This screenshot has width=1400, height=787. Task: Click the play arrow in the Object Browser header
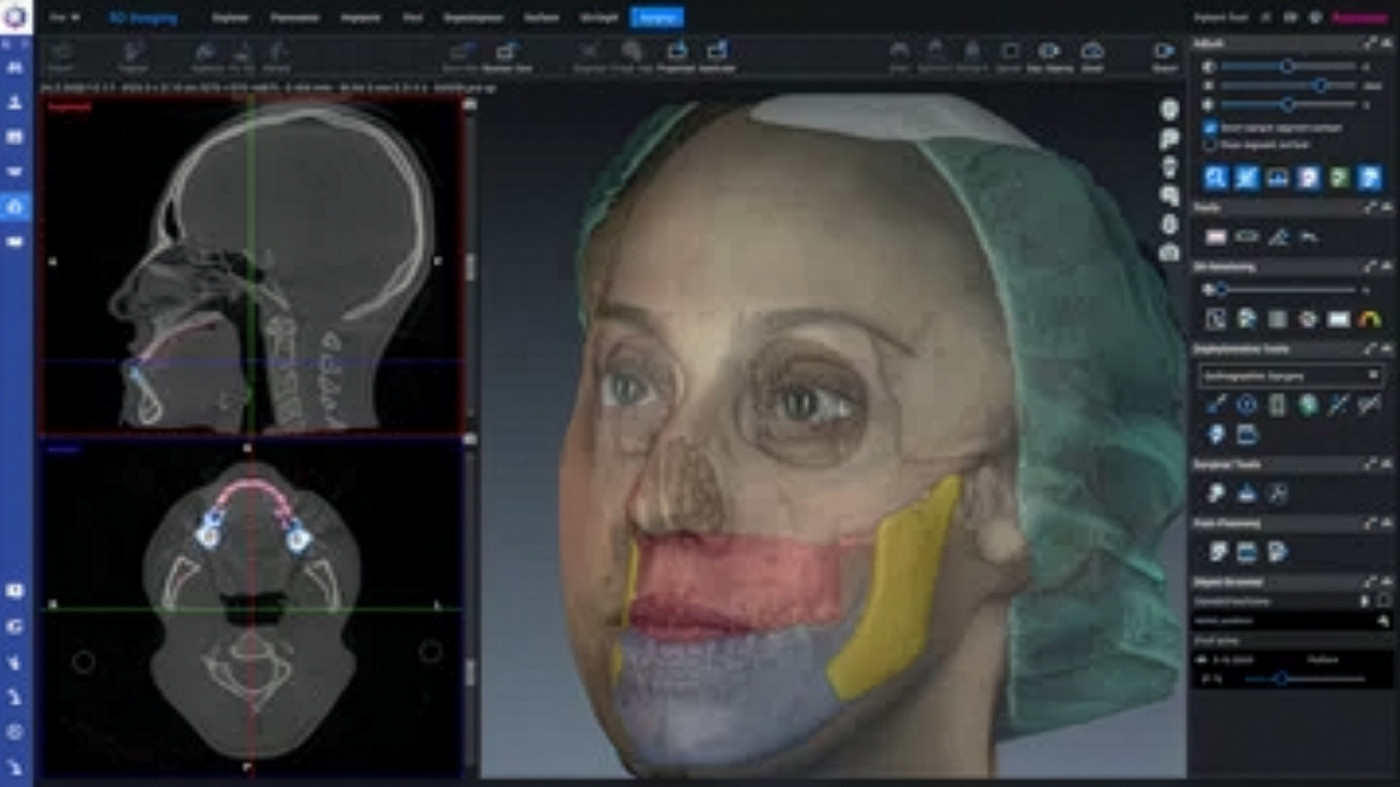click(x=1365, y=601)
